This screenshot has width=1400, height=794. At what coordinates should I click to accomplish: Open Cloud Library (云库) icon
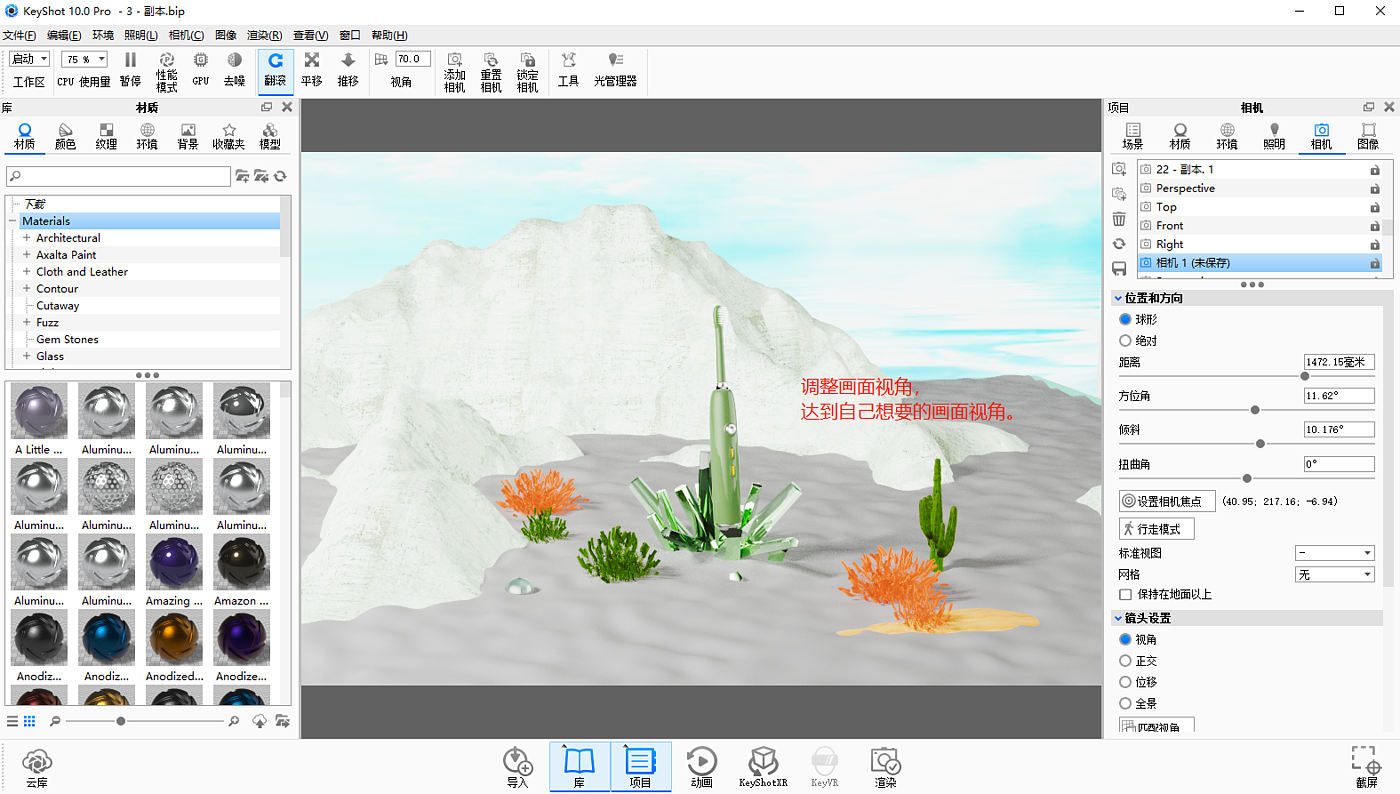37,767
